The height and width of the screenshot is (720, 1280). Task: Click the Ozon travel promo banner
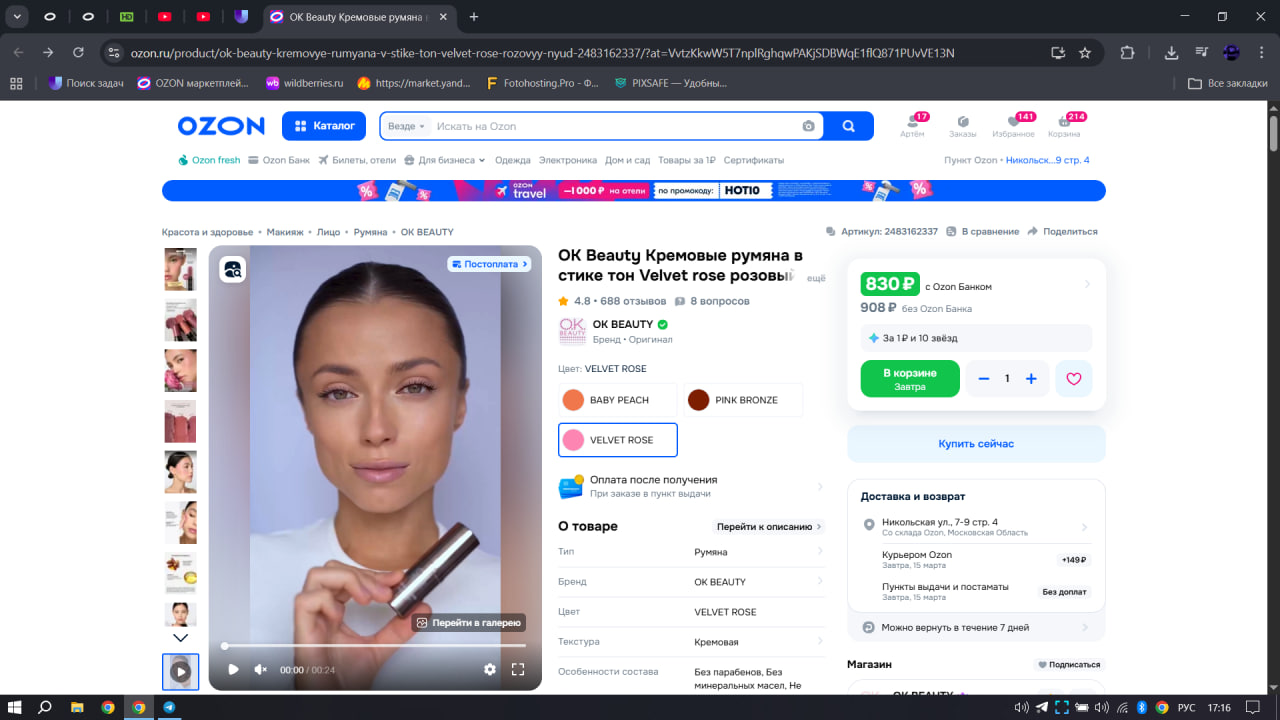(634, 190)
